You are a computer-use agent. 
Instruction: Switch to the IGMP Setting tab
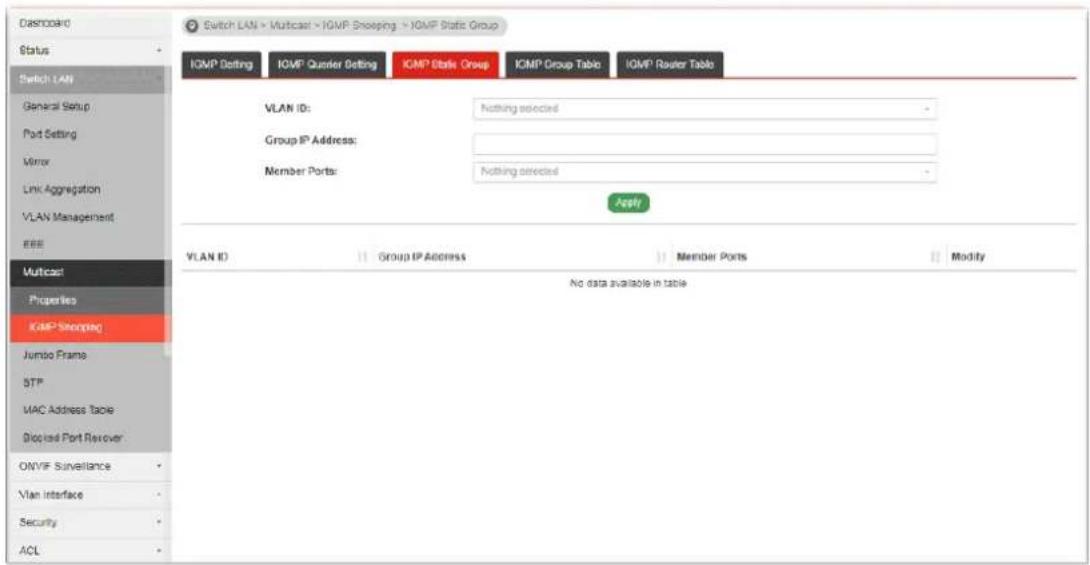click(222, 65)
